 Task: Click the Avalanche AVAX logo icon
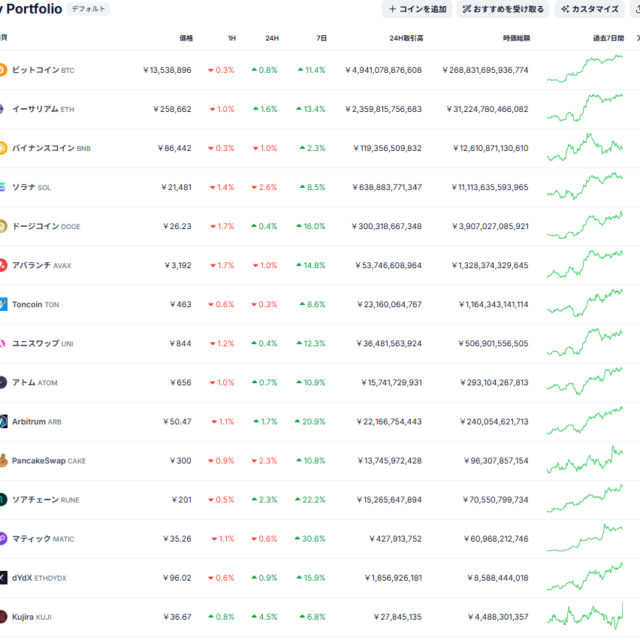pyautogui.click(x=3, y=265)
